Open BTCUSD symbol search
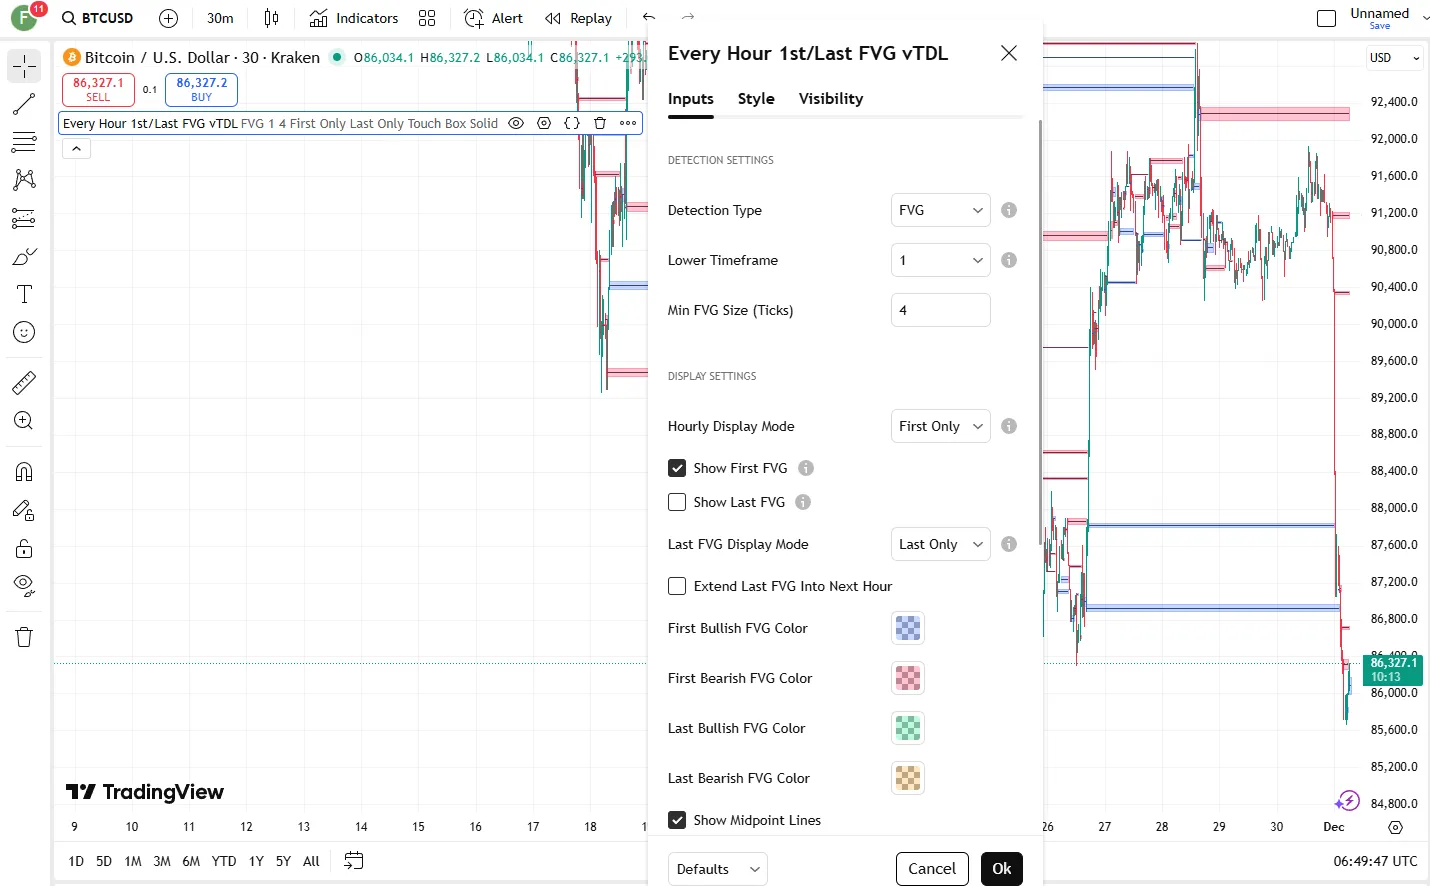Image resolution: width=1430 pixels, height=886 pixels. pos(98,18)
